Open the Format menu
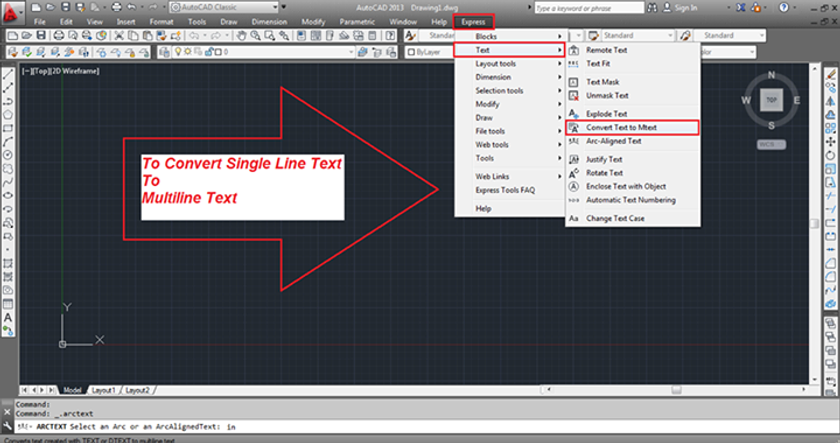 tap(161, 22)
